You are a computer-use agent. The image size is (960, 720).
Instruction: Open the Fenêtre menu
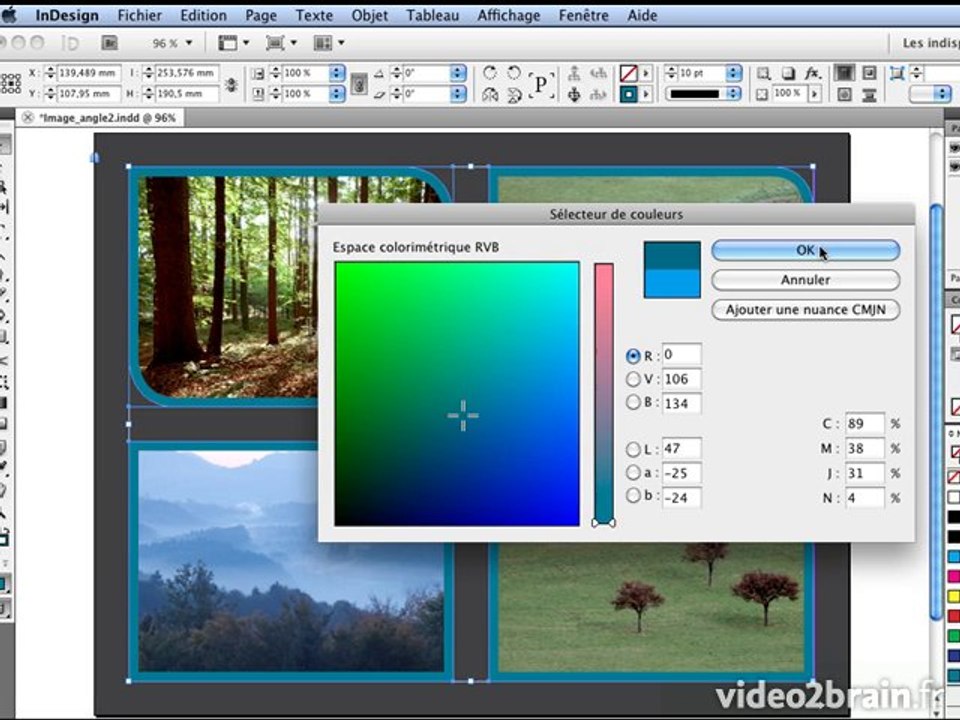583,15
